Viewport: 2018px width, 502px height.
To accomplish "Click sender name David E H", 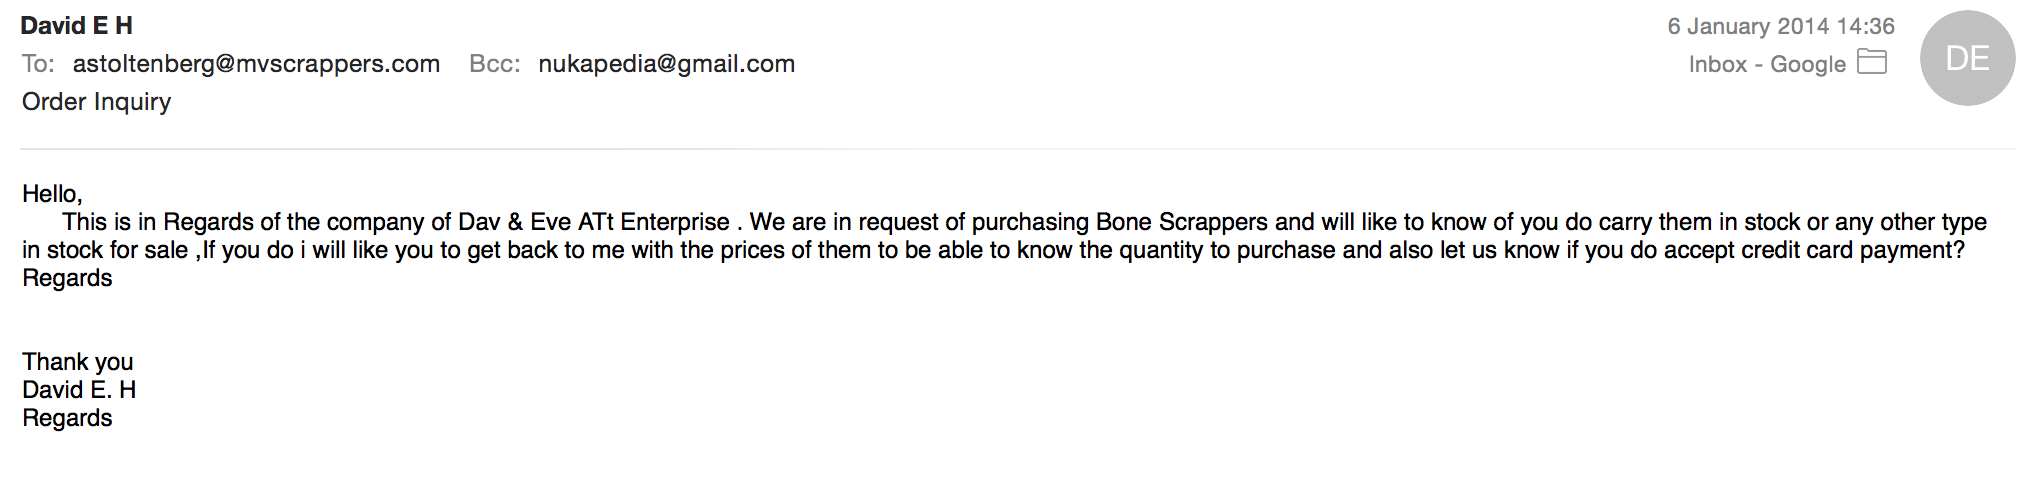I will (77, 25).
